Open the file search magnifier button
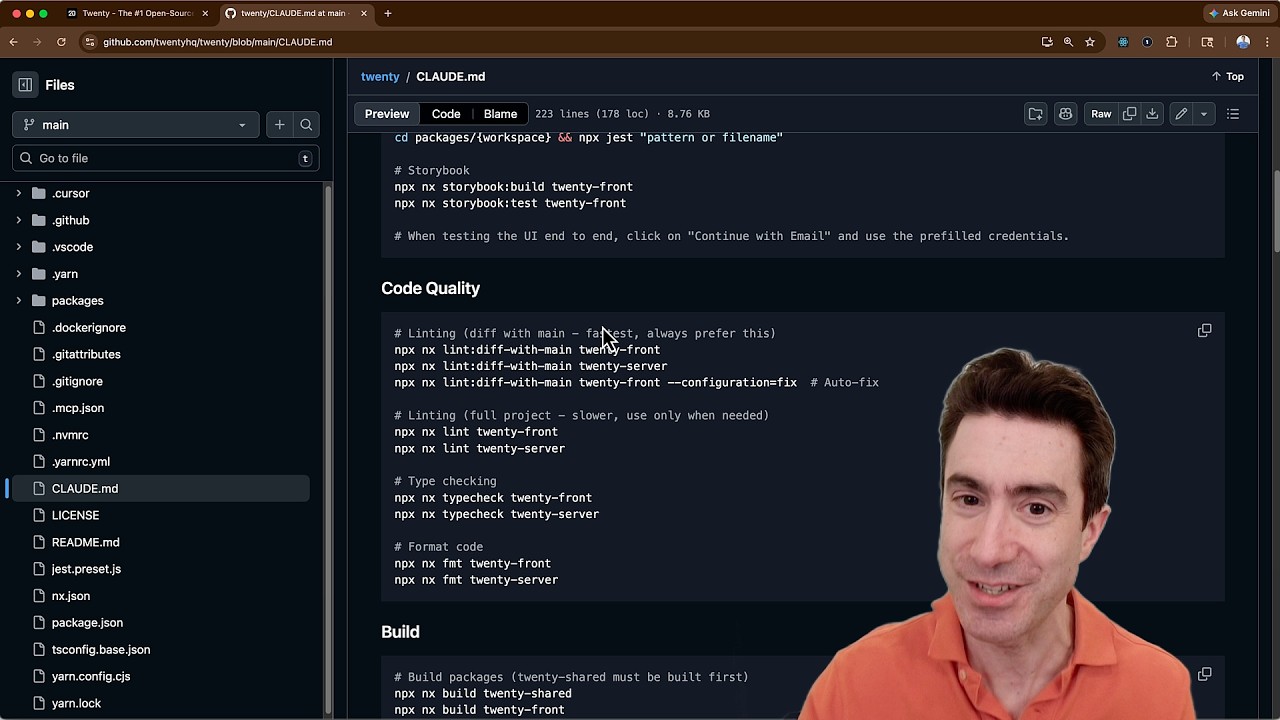Image resolution: width=1280 pixels, height=720 pixels. [306, 125]
